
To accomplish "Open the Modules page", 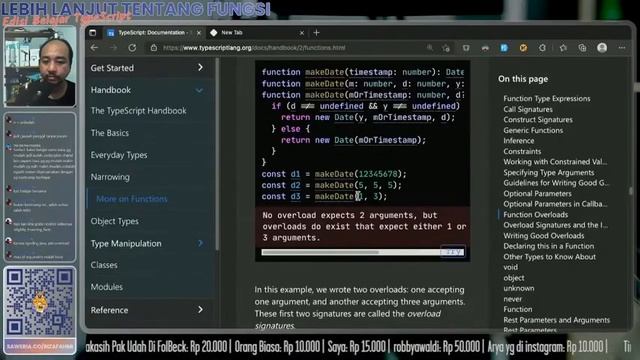I will [107, 287].
